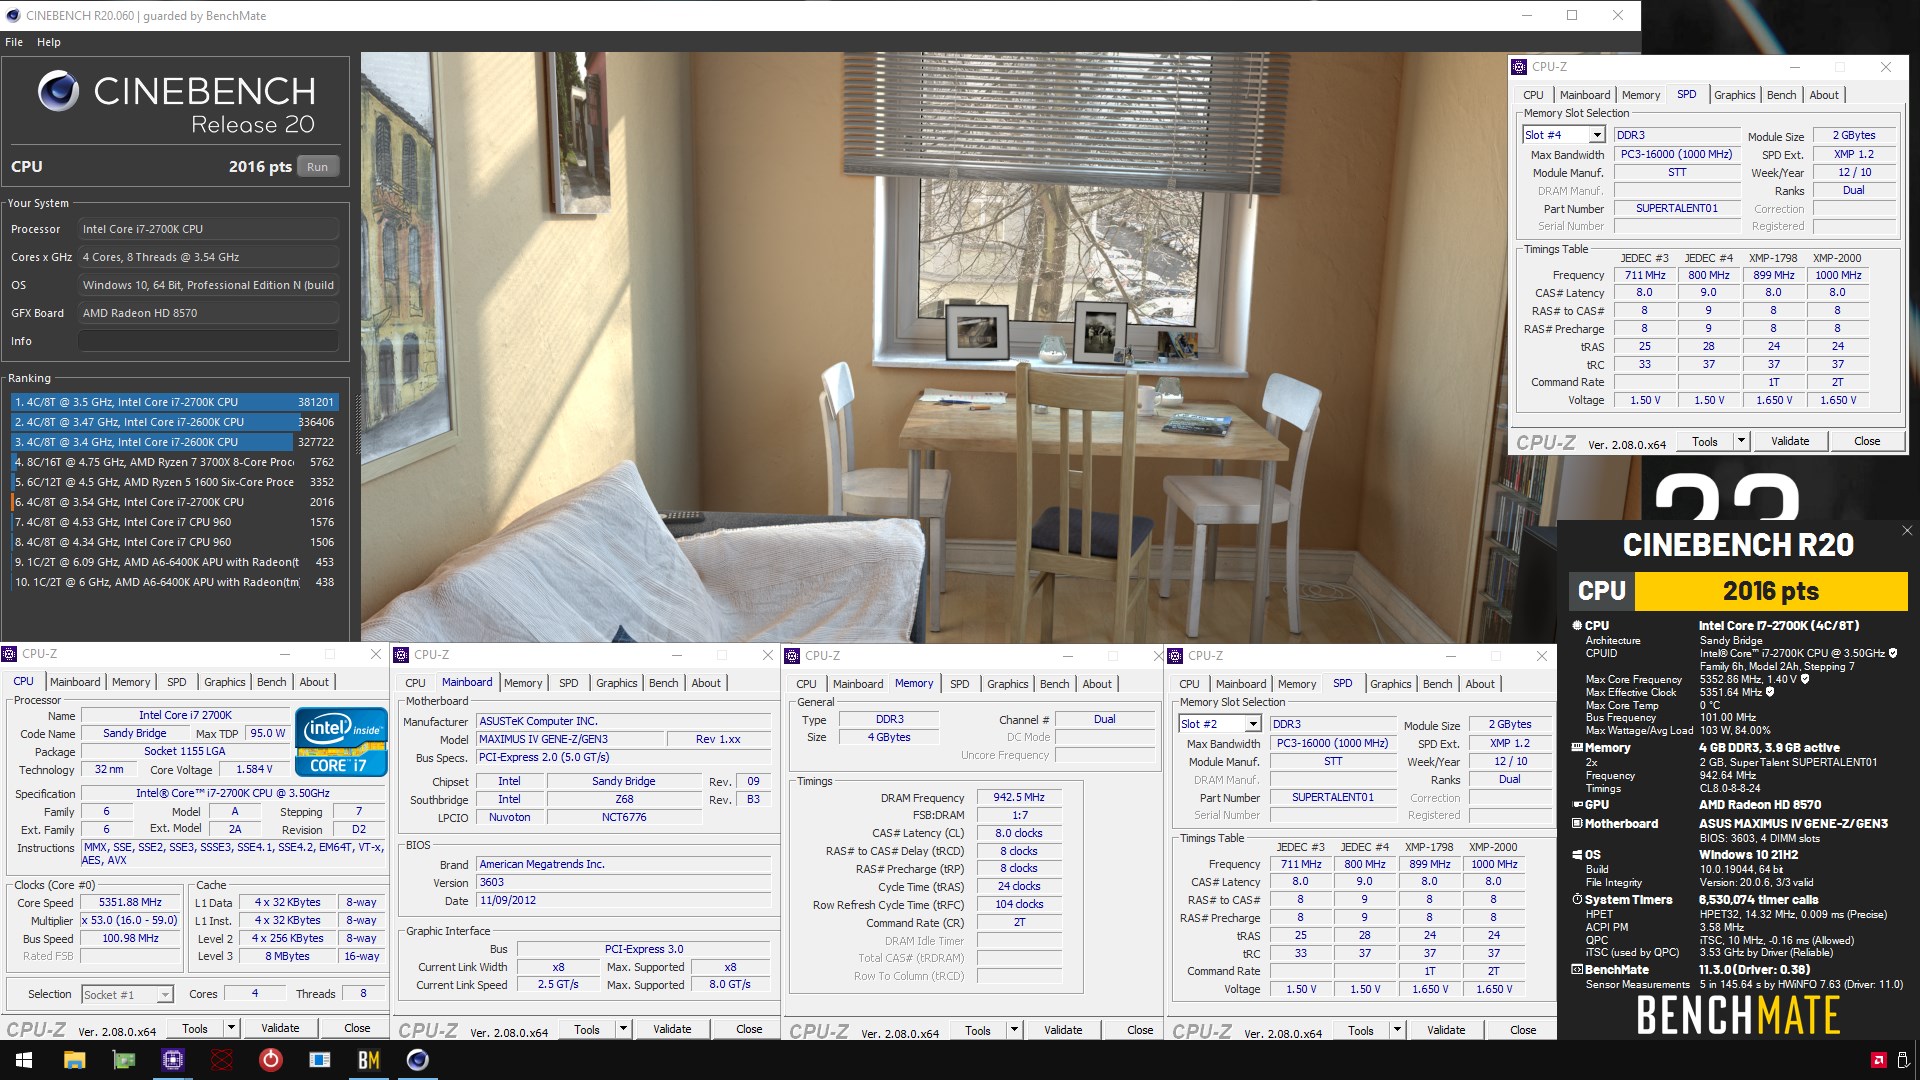
Task: Open Graphics tab in CPU-Z Memory window
Action: click(x=1007, y=684)
